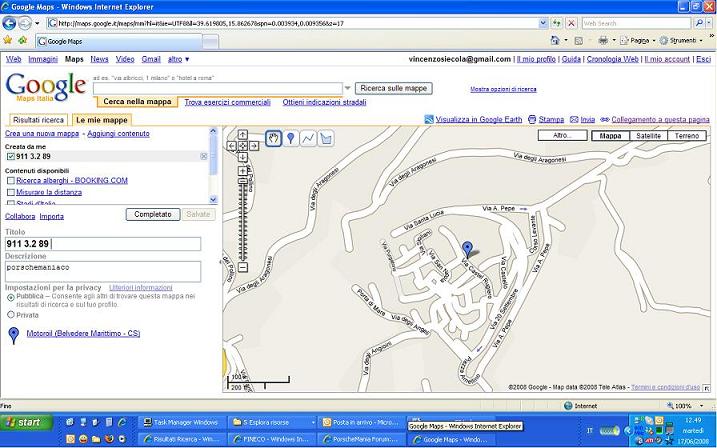
Task: Click the Firefox quick launch icon
Action: [109, 439]
